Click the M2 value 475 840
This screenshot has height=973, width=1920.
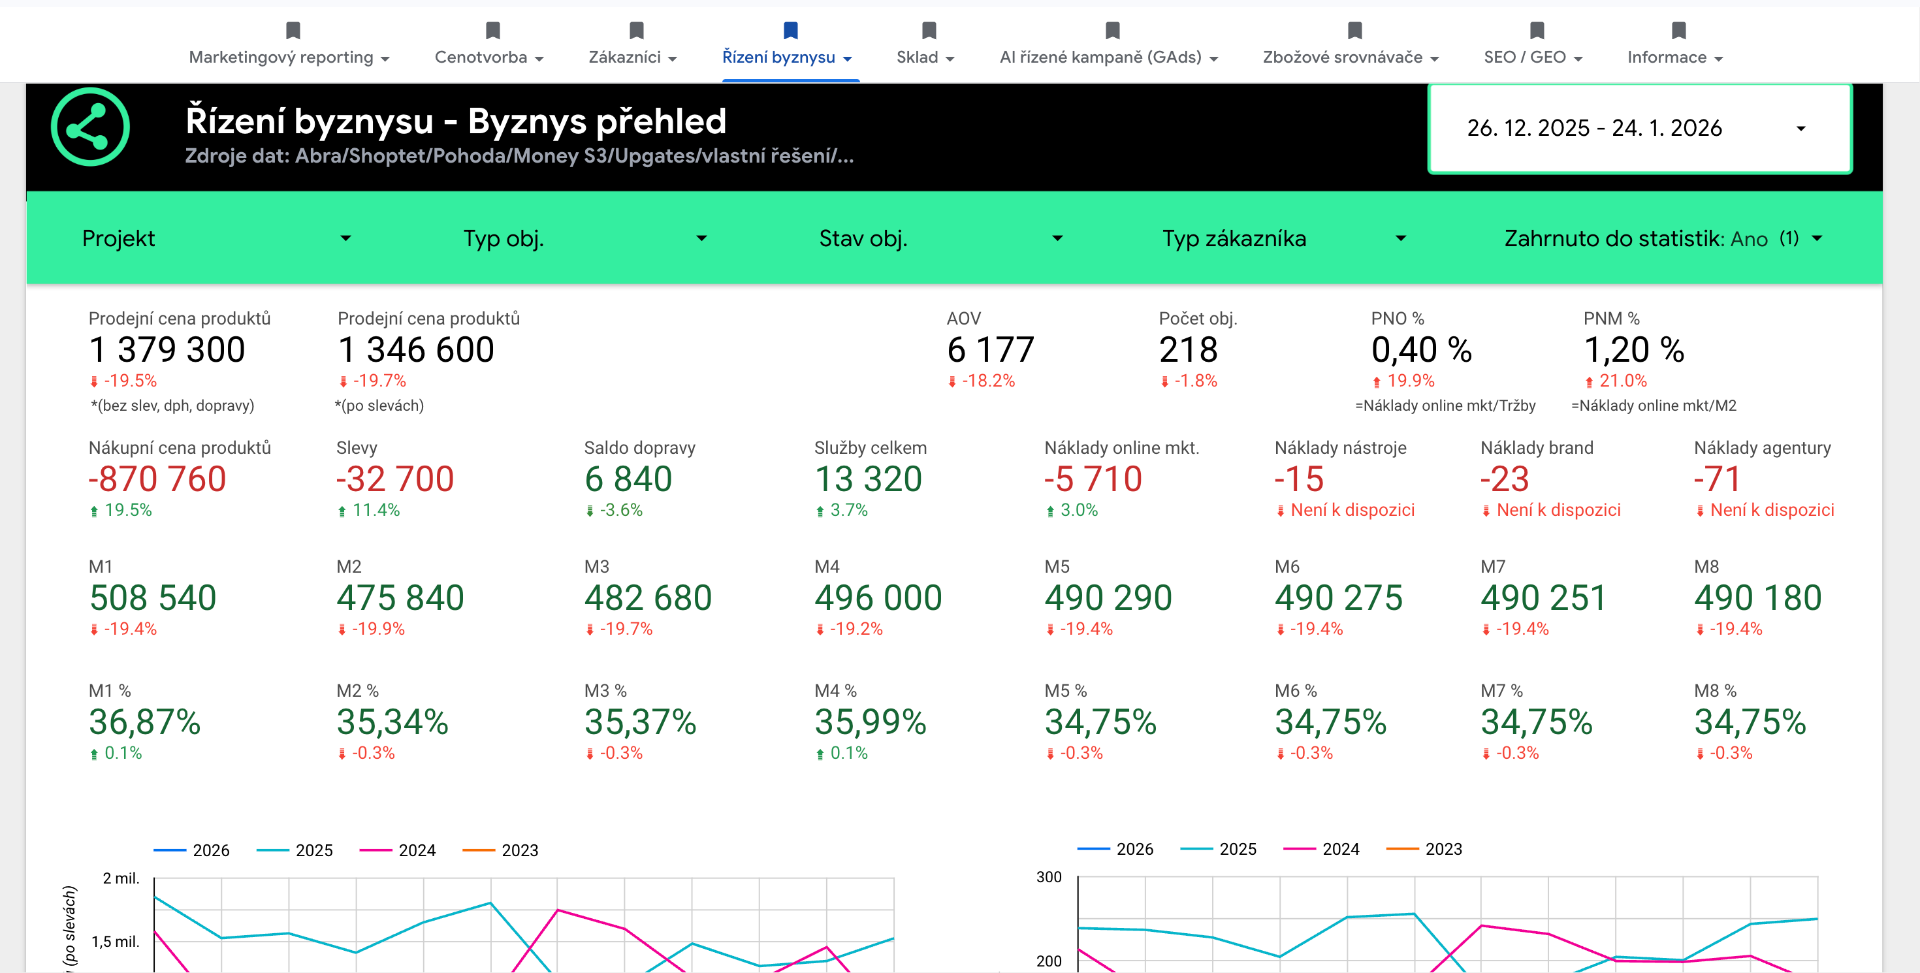(x=400, y=598)
